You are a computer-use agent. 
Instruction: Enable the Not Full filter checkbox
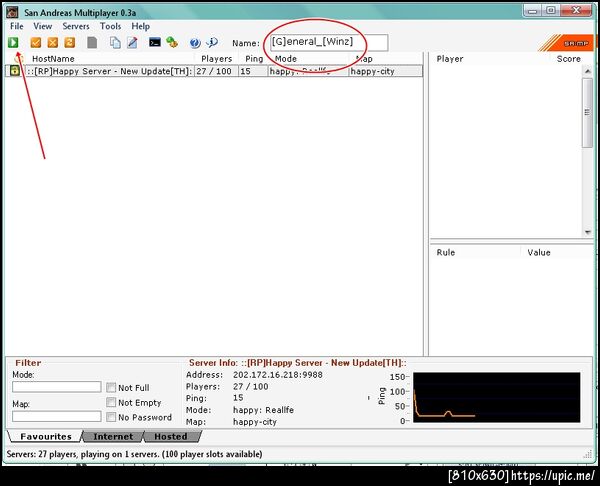tap(111, 387)
